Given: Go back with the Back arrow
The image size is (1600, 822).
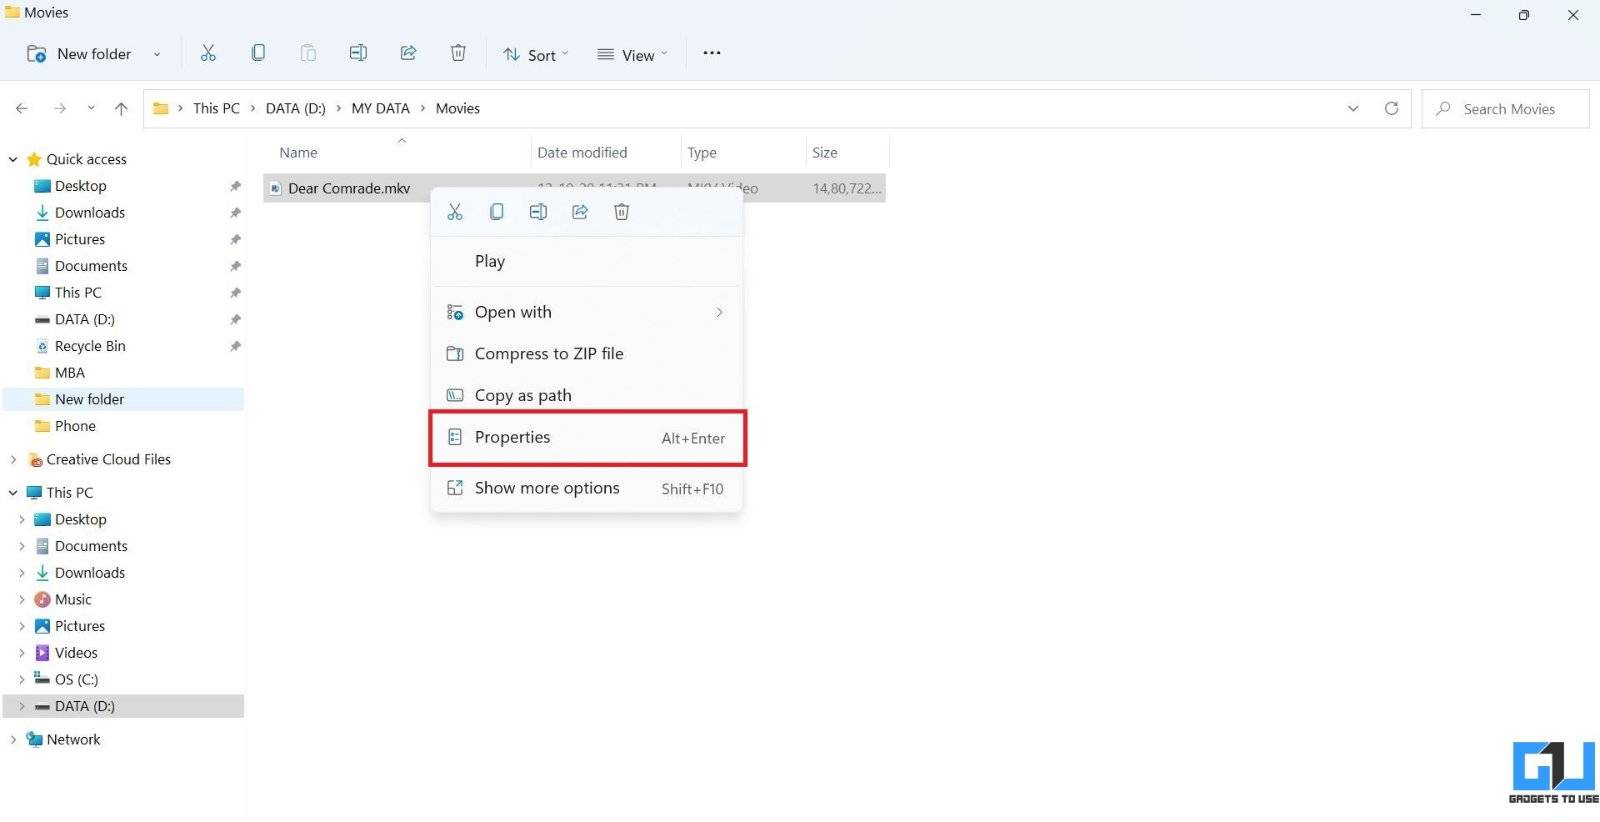Looking at the screenshot, I should point(22,108).
